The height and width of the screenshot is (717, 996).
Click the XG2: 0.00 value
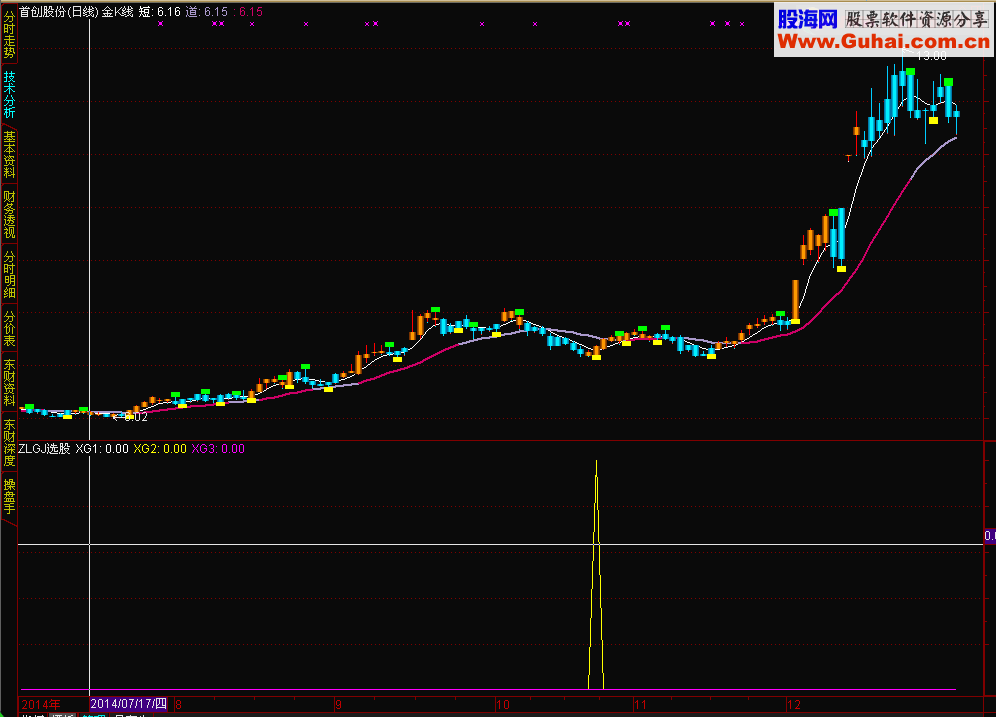click(x=160, y=449)
